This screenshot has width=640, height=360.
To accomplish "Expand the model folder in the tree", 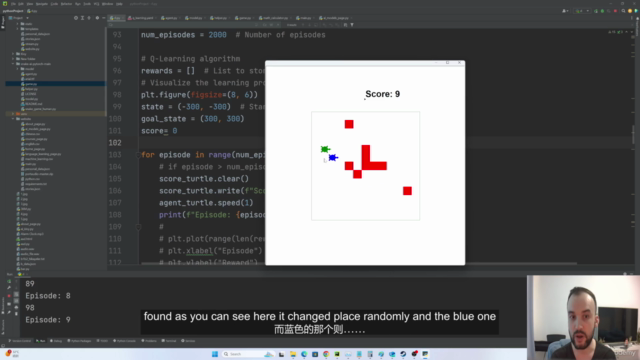I will [18, 69].
